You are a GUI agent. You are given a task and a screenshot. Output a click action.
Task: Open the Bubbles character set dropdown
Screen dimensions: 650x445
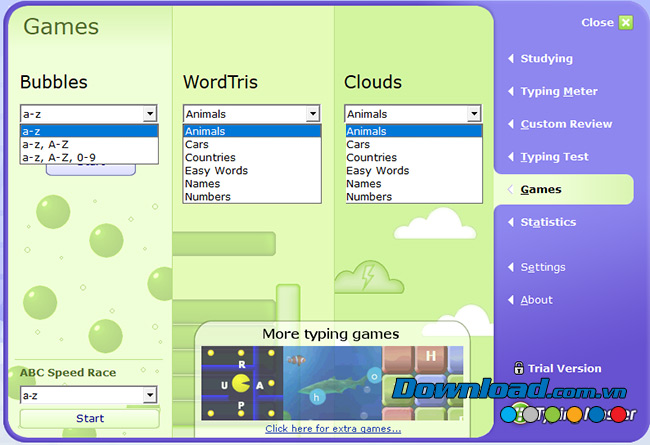(150, 114)
